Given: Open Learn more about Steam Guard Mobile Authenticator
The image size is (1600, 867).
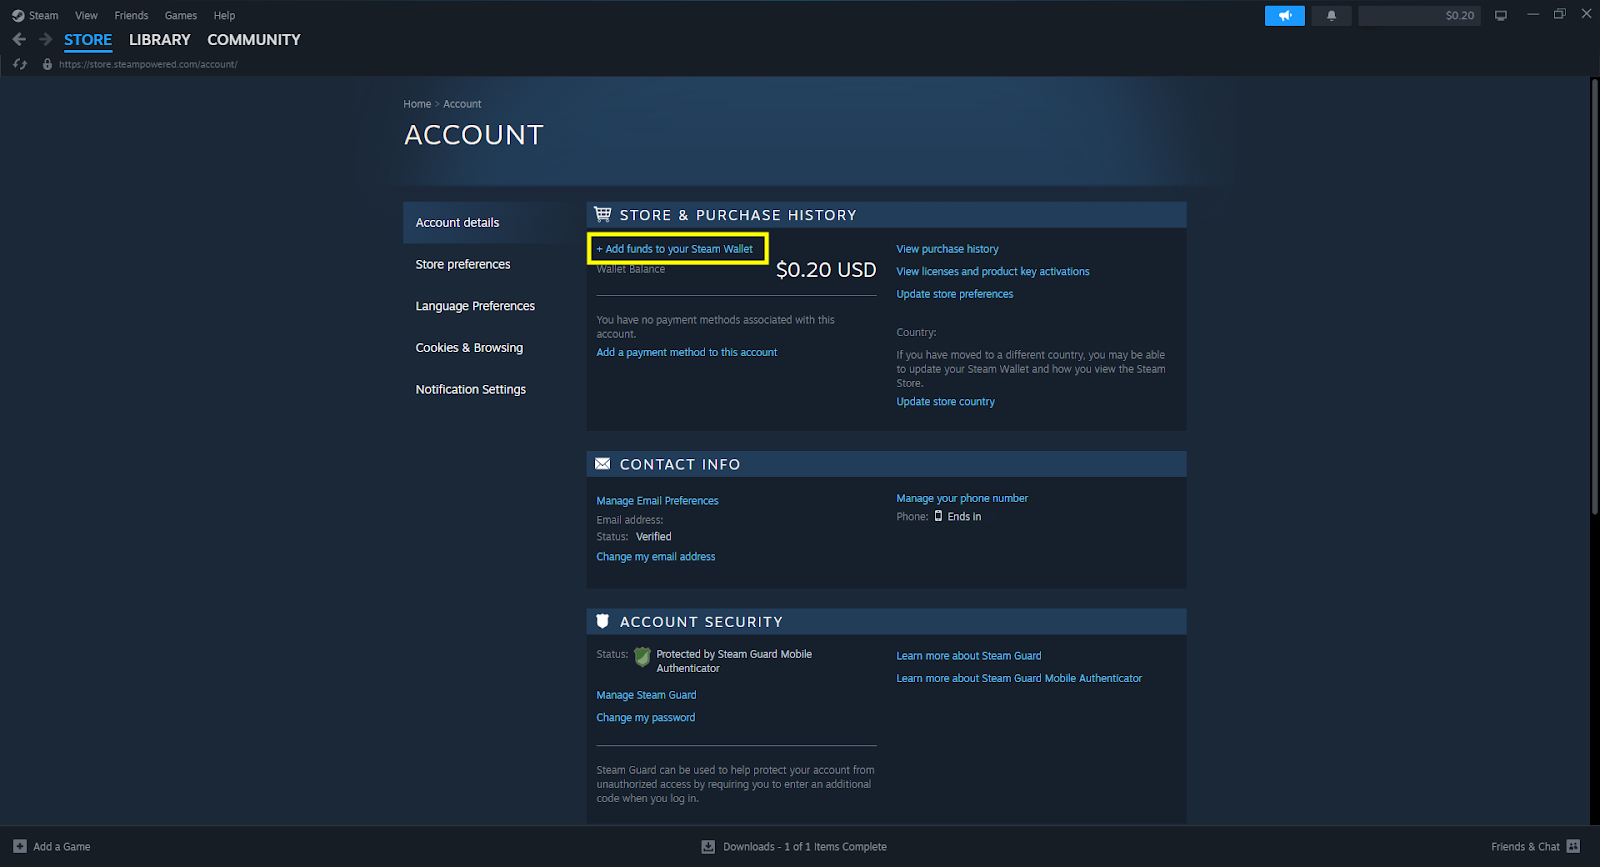Looking at the screenshot, I should [x=1019, y=678].
